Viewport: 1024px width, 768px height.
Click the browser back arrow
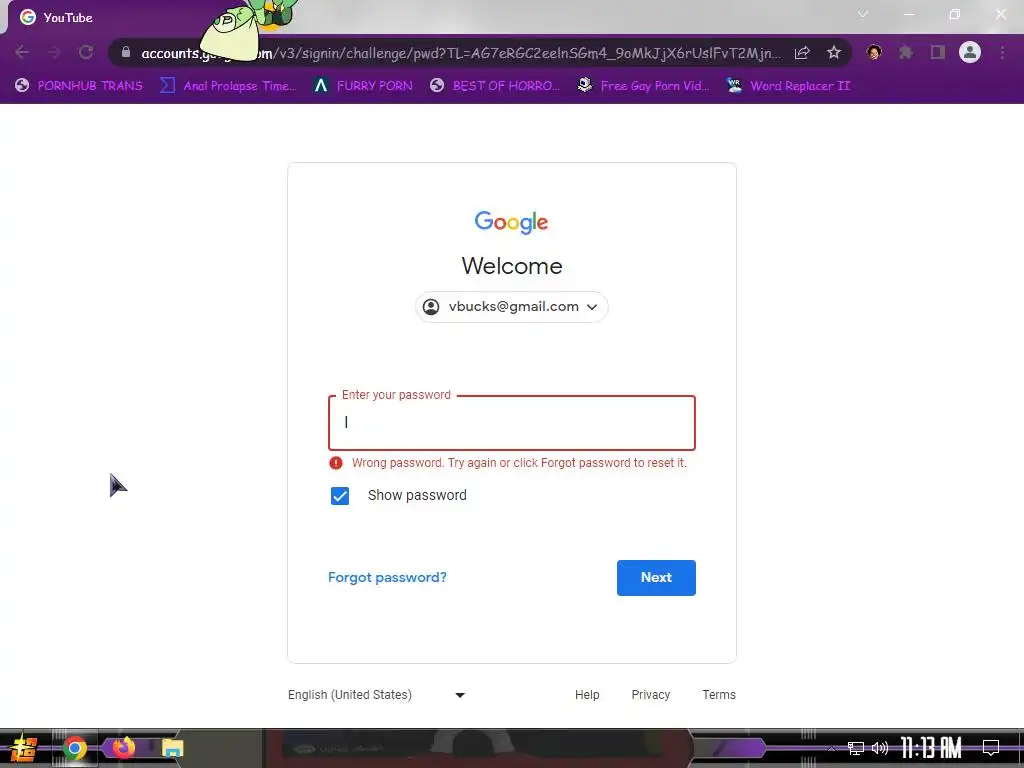tap(22, 52)
